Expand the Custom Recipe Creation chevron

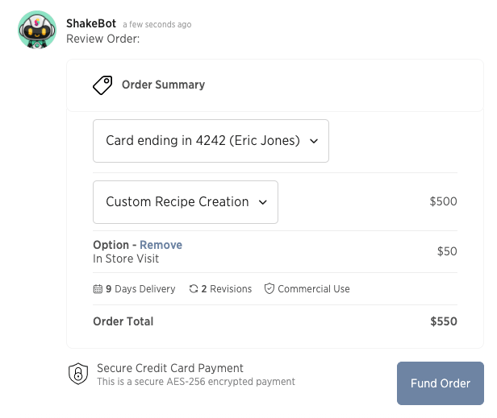point(263,202)
